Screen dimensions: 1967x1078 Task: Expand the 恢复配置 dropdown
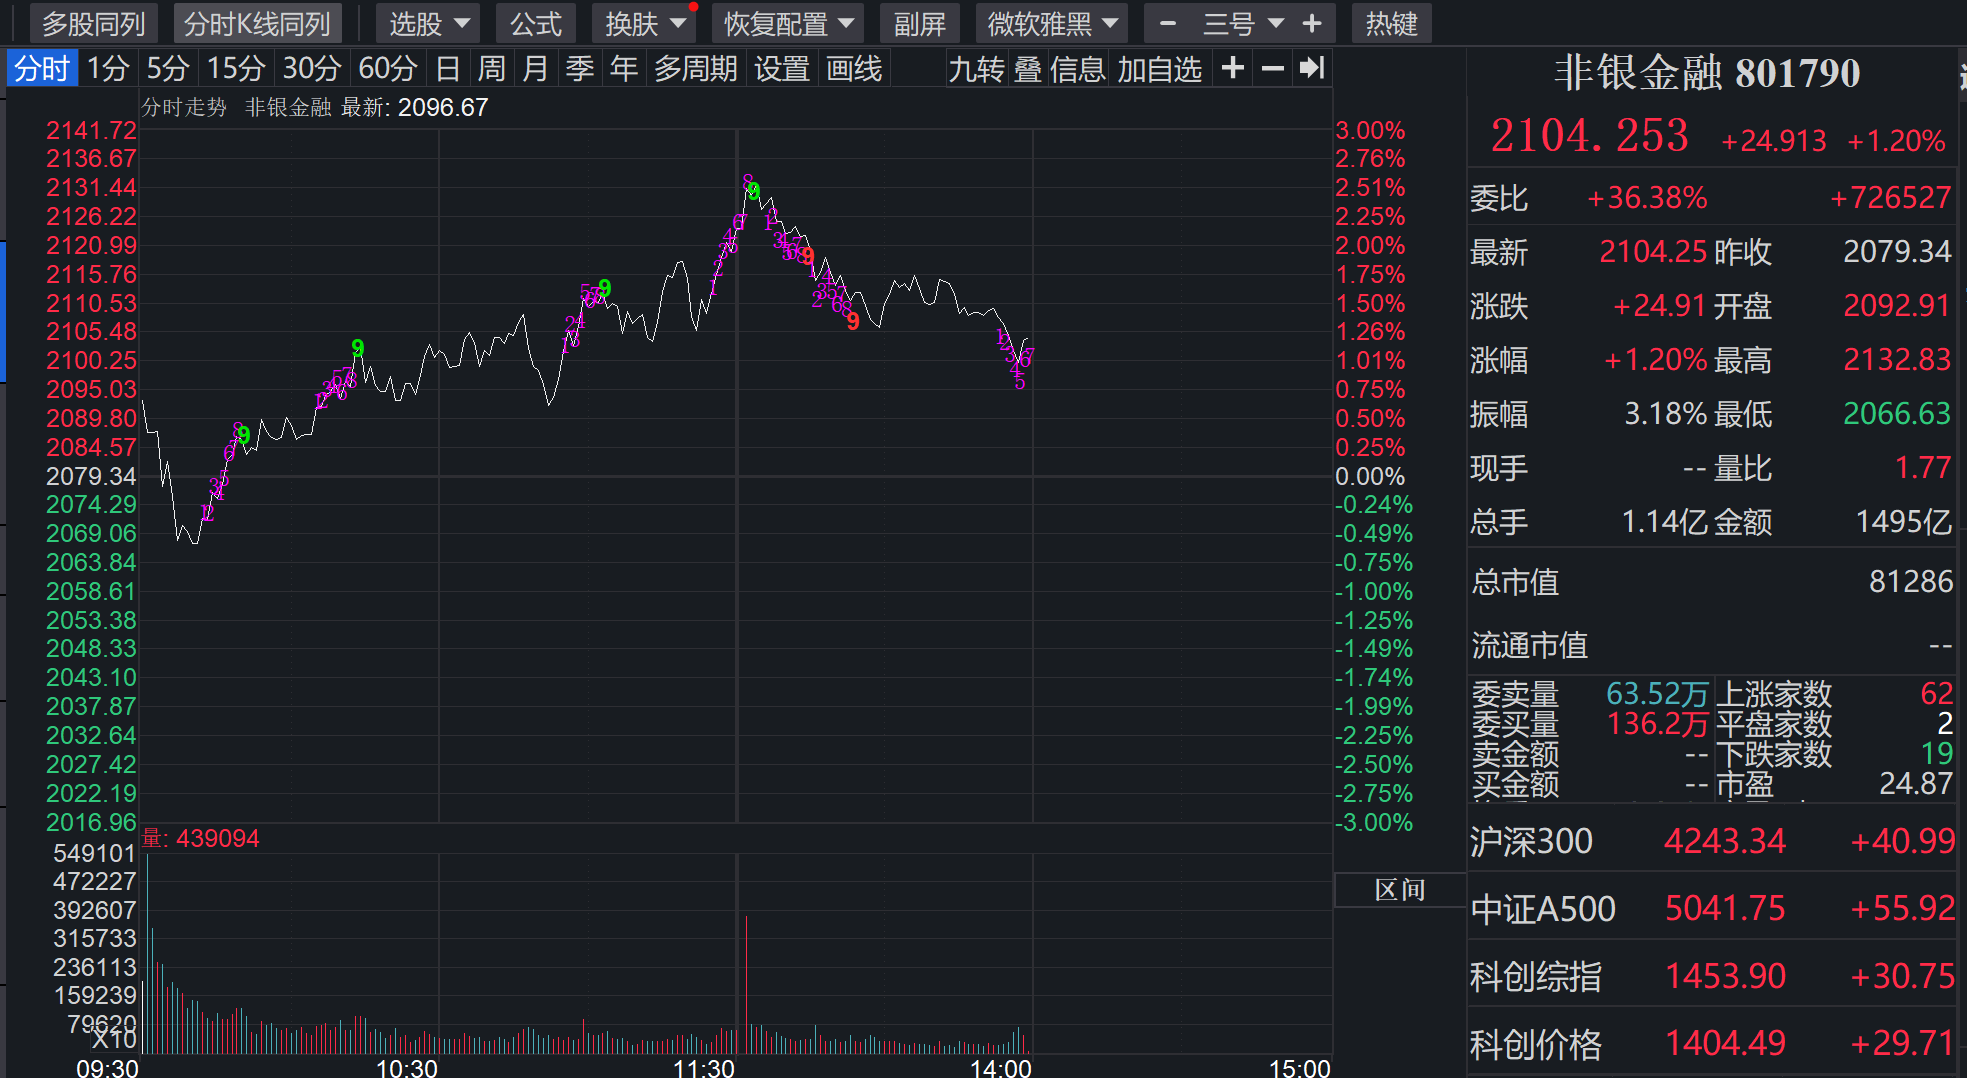pyautogui.click(x=789, y=23)
